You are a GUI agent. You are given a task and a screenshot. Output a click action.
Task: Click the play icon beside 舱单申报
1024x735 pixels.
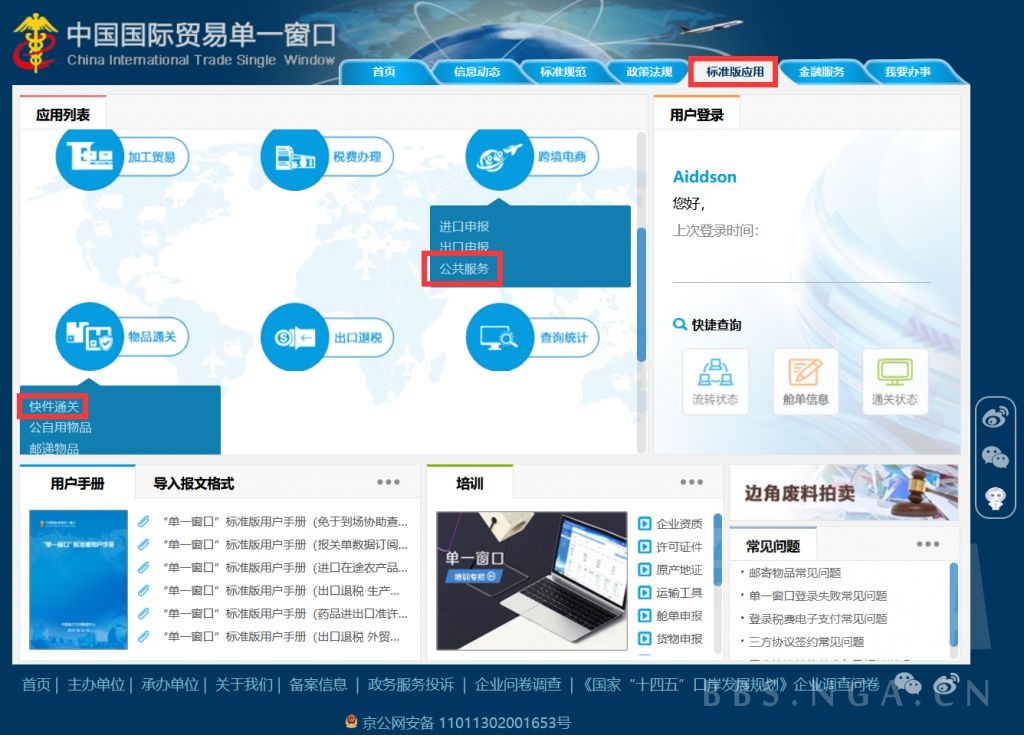pos(645,615)
